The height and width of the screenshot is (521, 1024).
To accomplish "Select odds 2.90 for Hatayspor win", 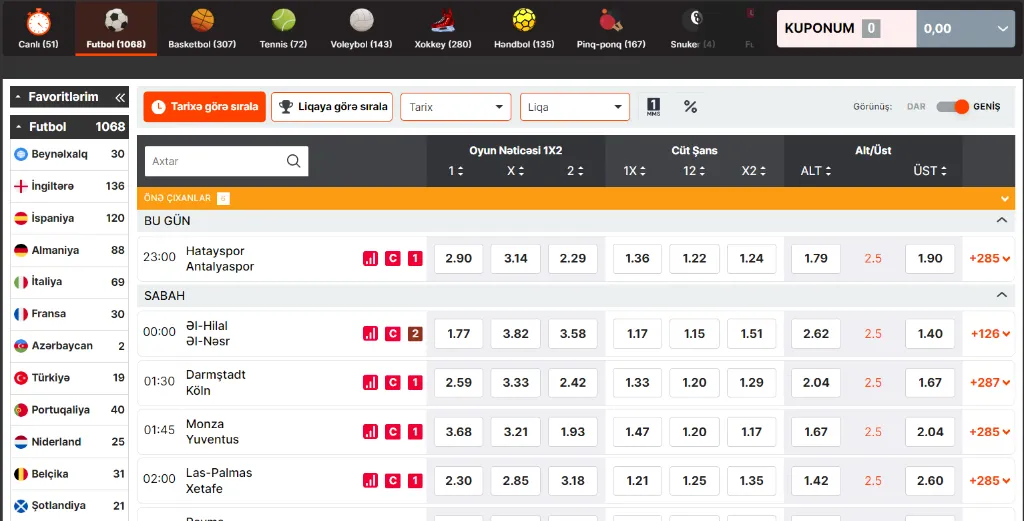I will (x=458, y=259).
